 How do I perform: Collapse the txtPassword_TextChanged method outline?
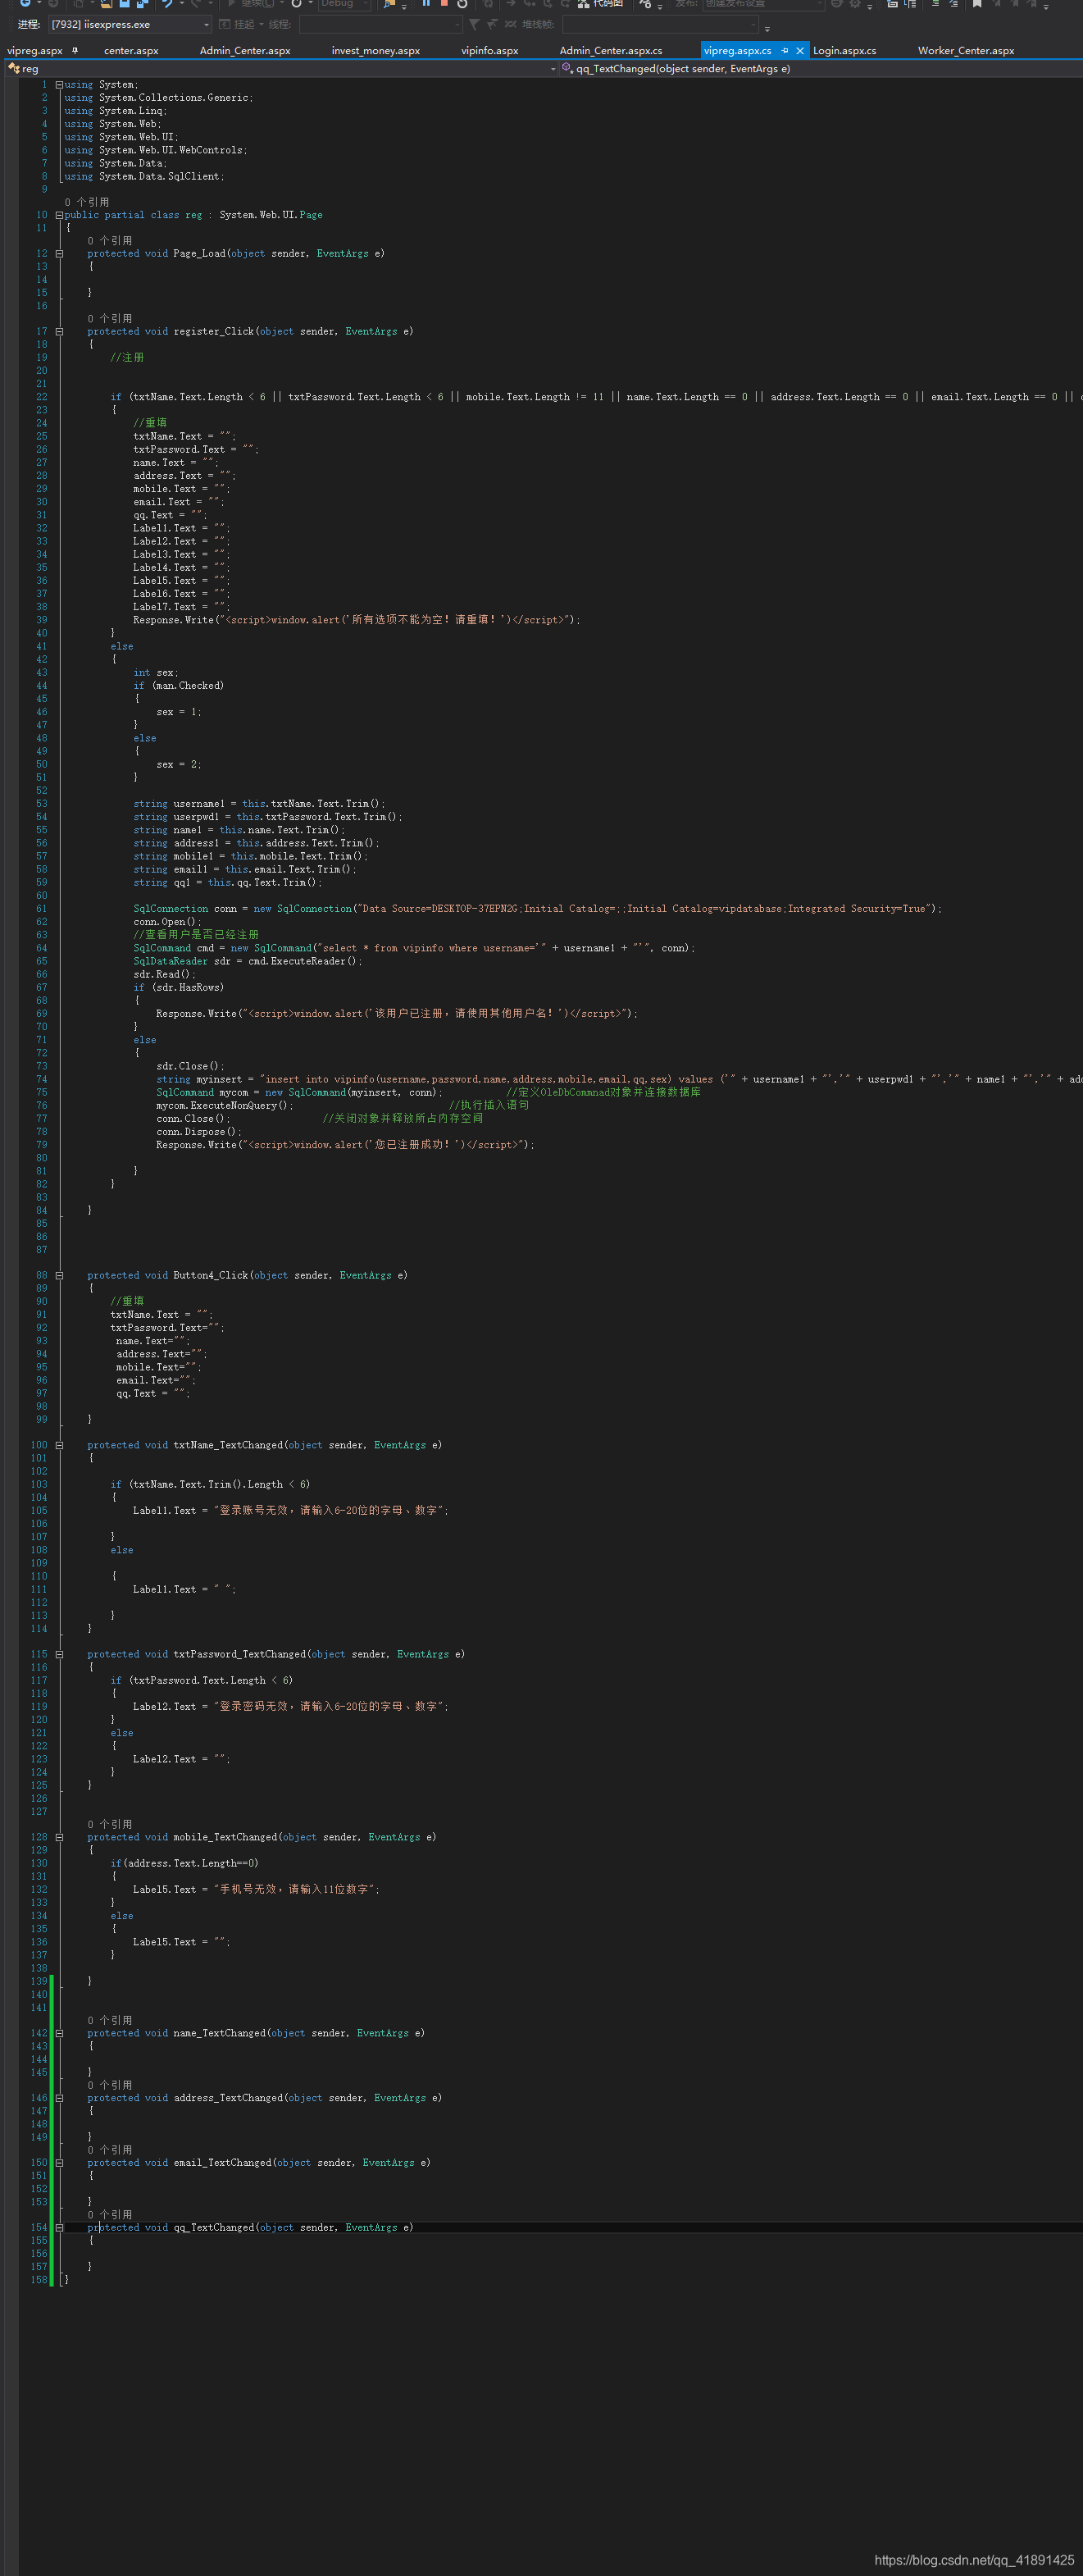tap(59, 1655)
